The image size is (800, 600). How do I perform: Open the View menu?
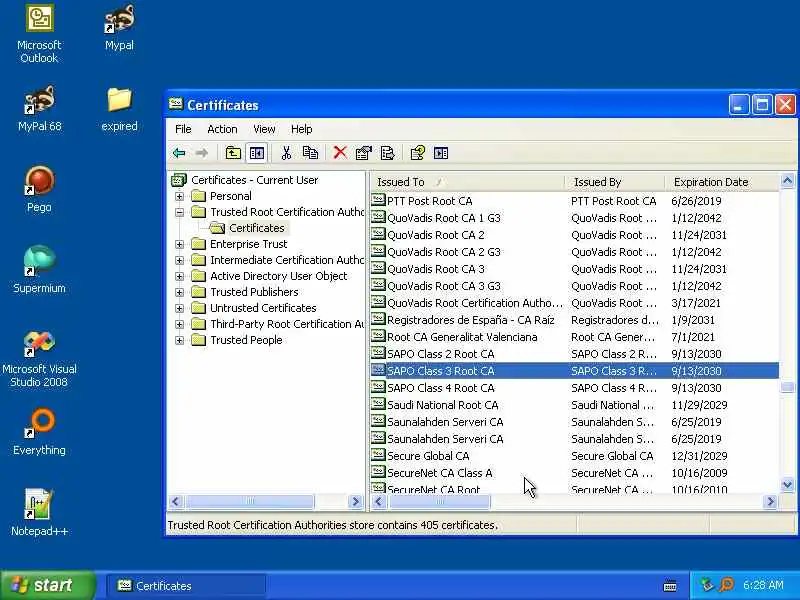click(x=264, y=129)
